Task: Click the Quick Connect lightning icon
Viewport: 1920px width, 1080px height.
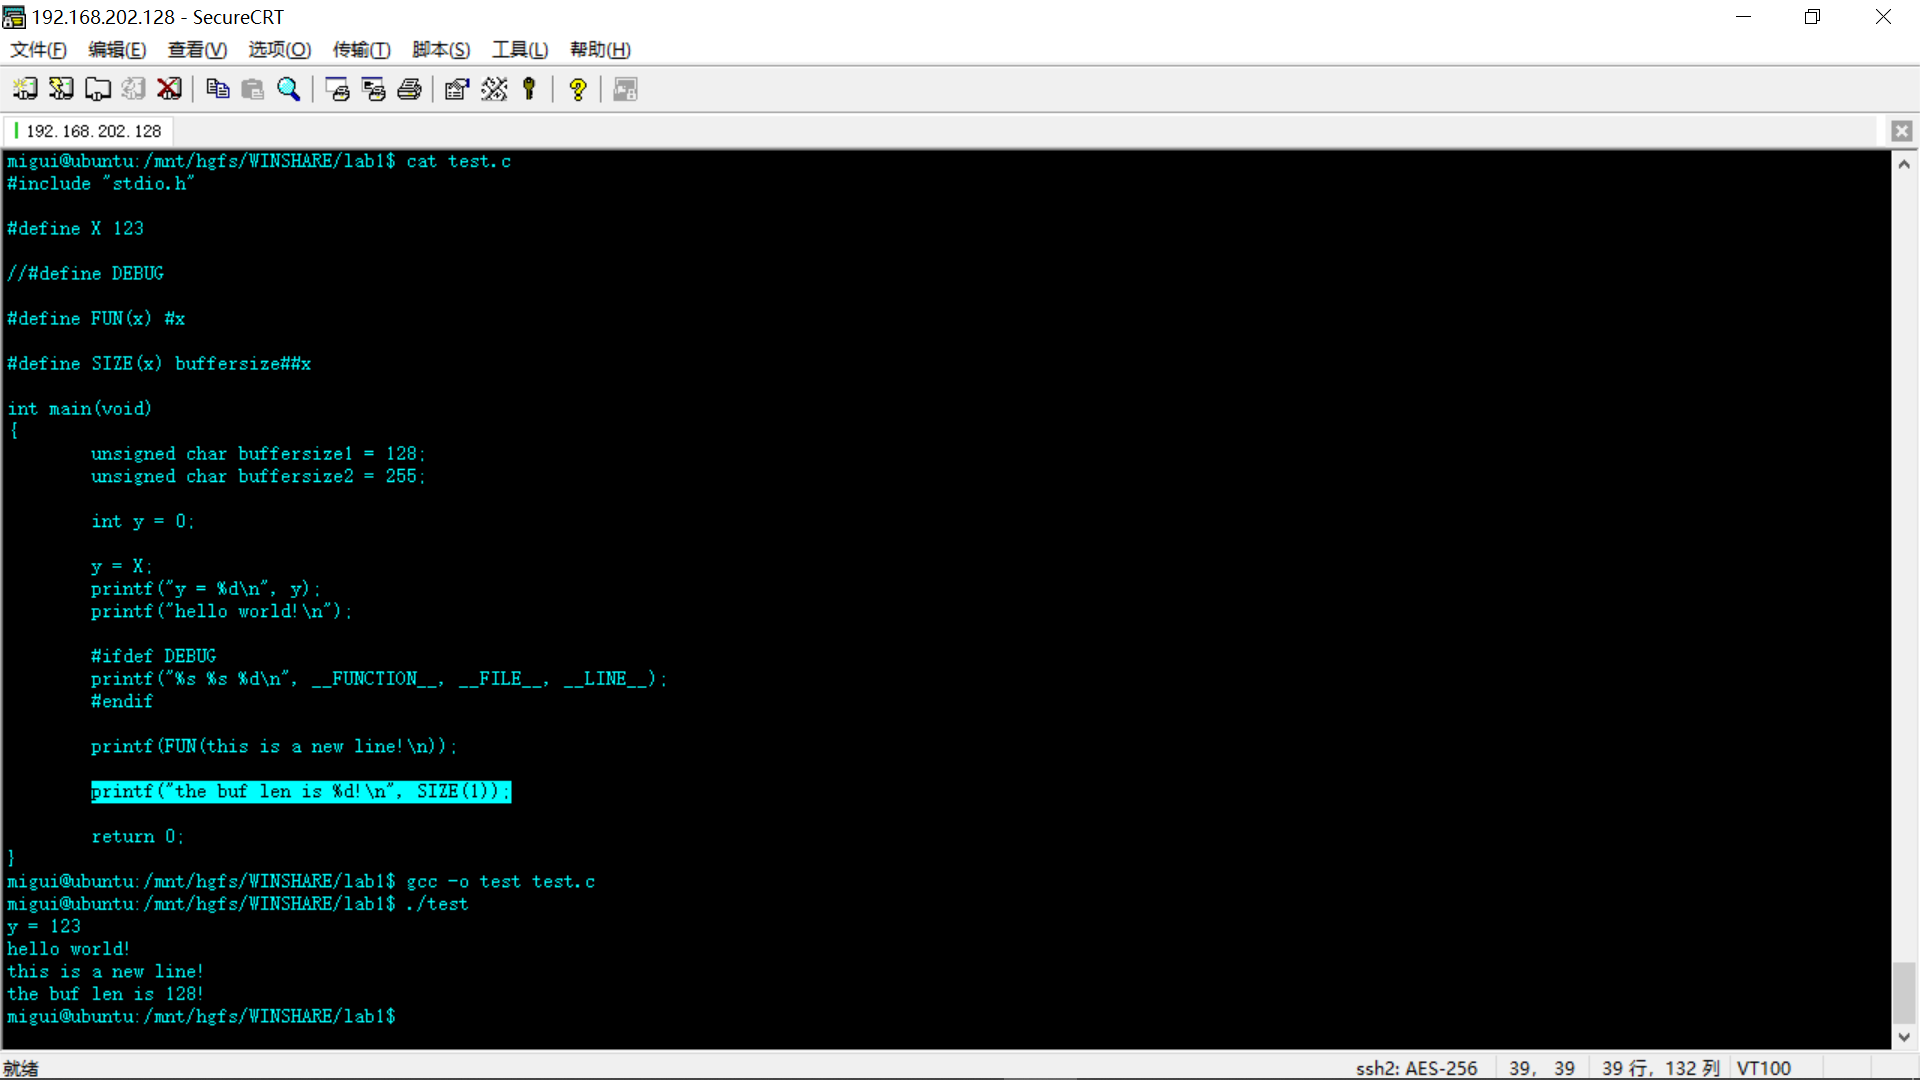Action: [61, 89]
